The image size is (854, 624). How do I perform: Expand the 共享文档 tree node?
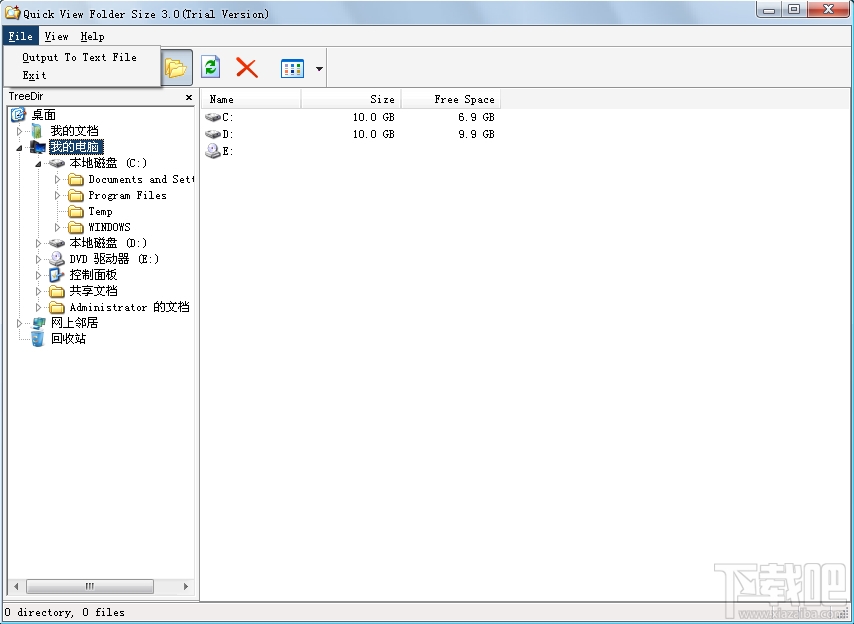coord(38,291)
